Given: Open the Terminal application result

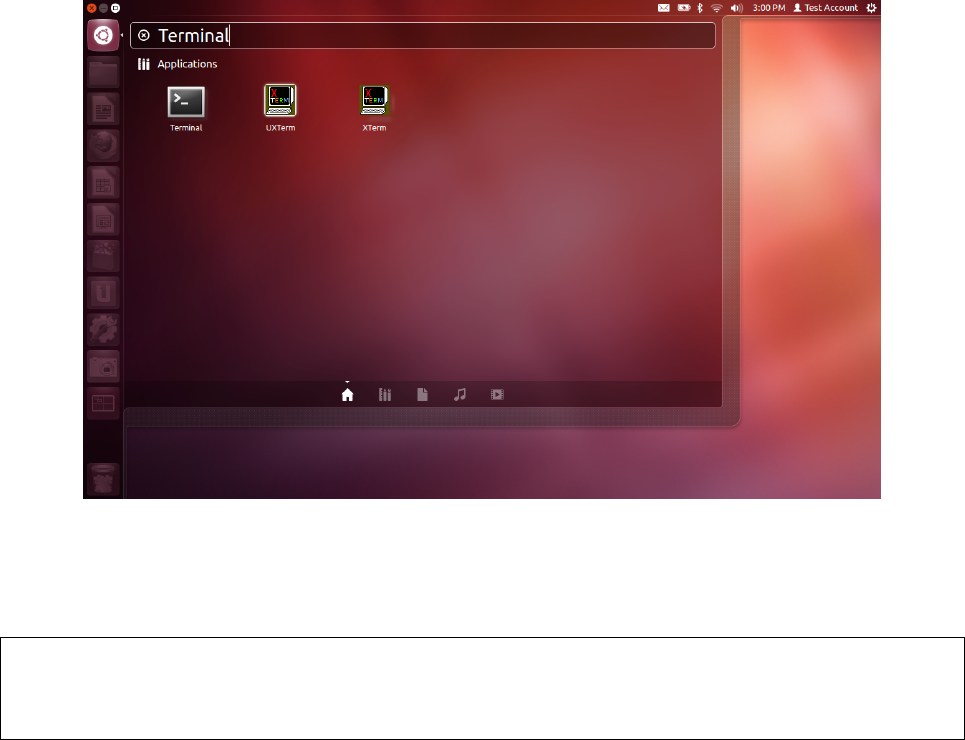Looking at the screenshot, I should pos(186,108).
